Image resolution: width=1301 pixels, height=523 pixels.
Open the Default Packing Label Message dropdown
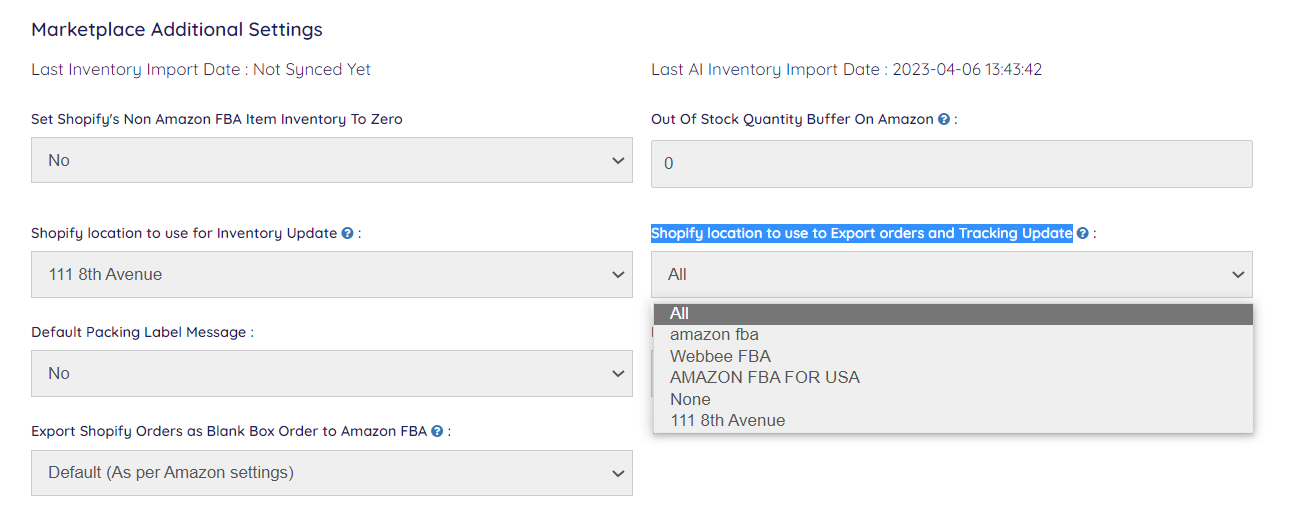click(331, 373)
